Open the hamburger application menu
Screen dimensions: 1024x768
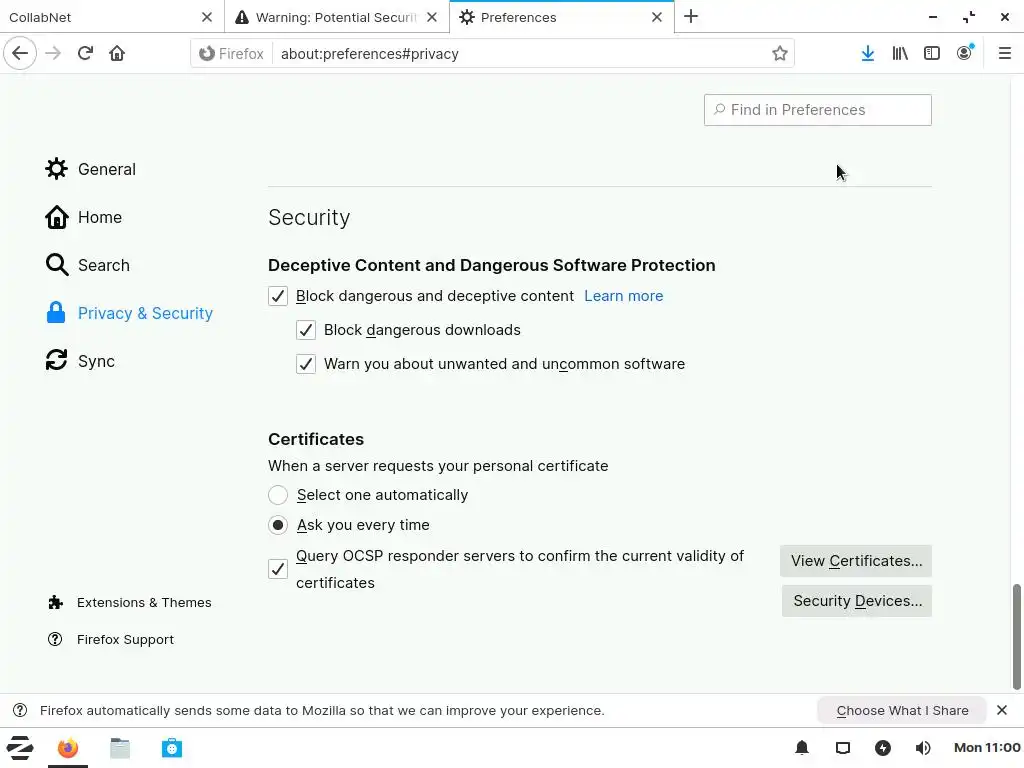pyautogui.click(x=1004, y=54)
